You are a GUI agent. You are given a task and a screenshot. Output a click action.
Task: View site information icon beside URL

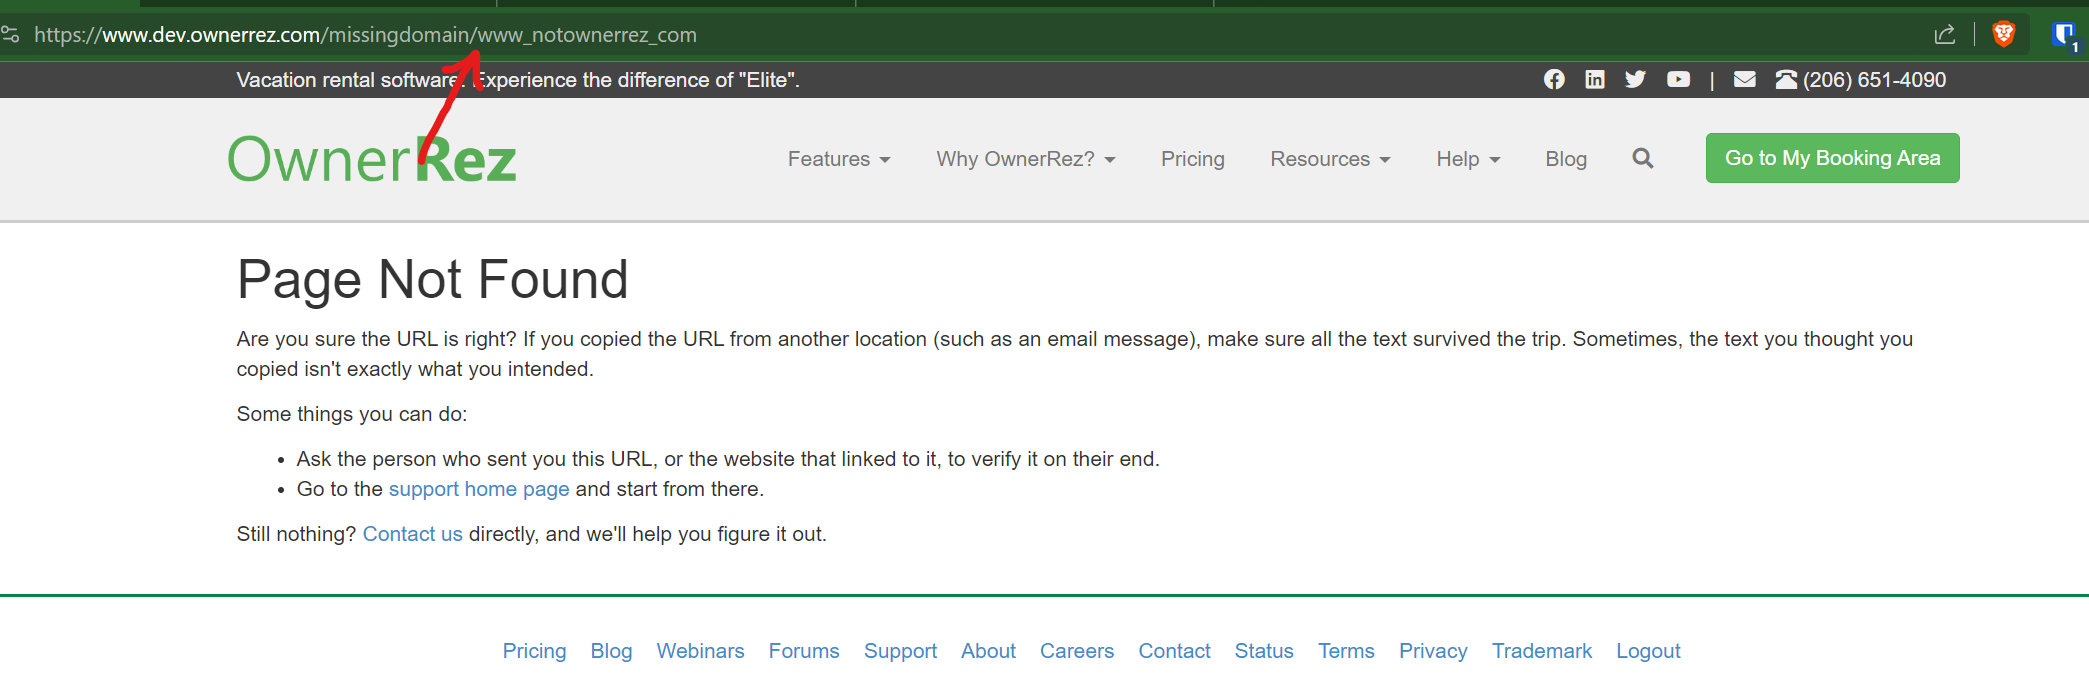click(x=11, y=35)
